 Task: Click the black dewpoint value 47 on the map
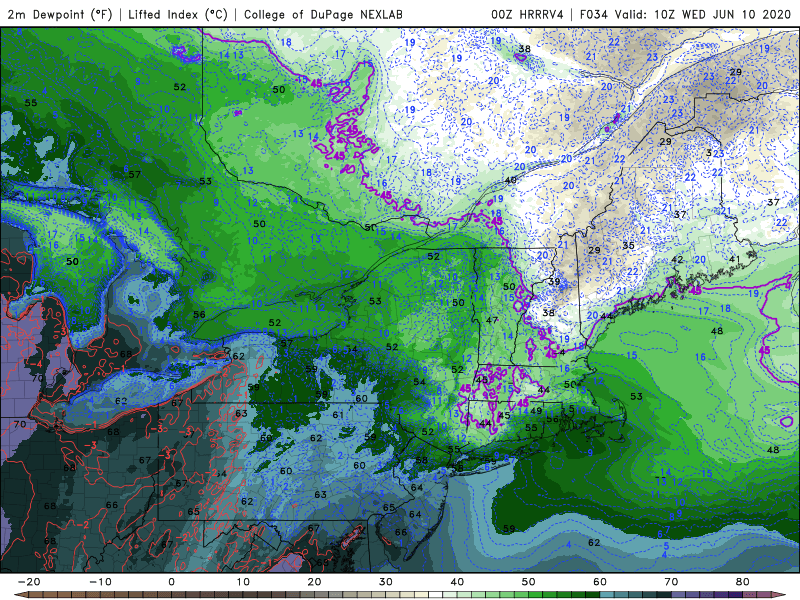tap(491, 320)
